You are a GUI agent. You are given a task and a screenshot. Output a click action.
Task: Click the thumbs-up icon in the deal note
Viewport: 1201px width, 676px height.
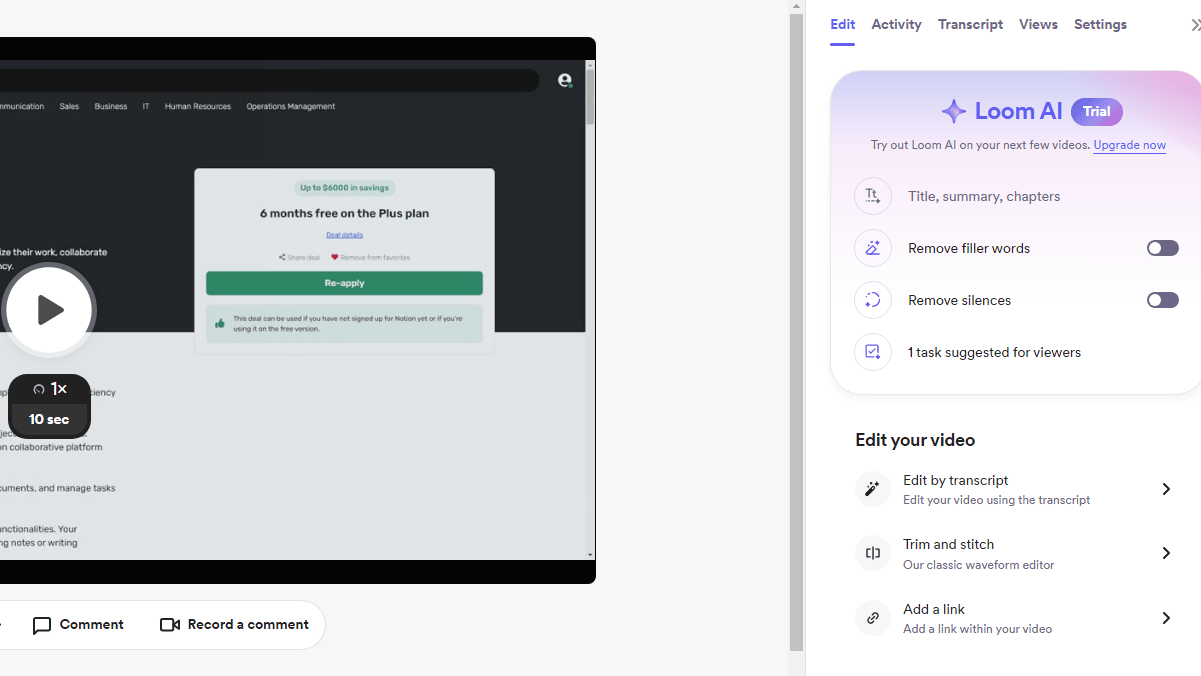tap(220, 323)
